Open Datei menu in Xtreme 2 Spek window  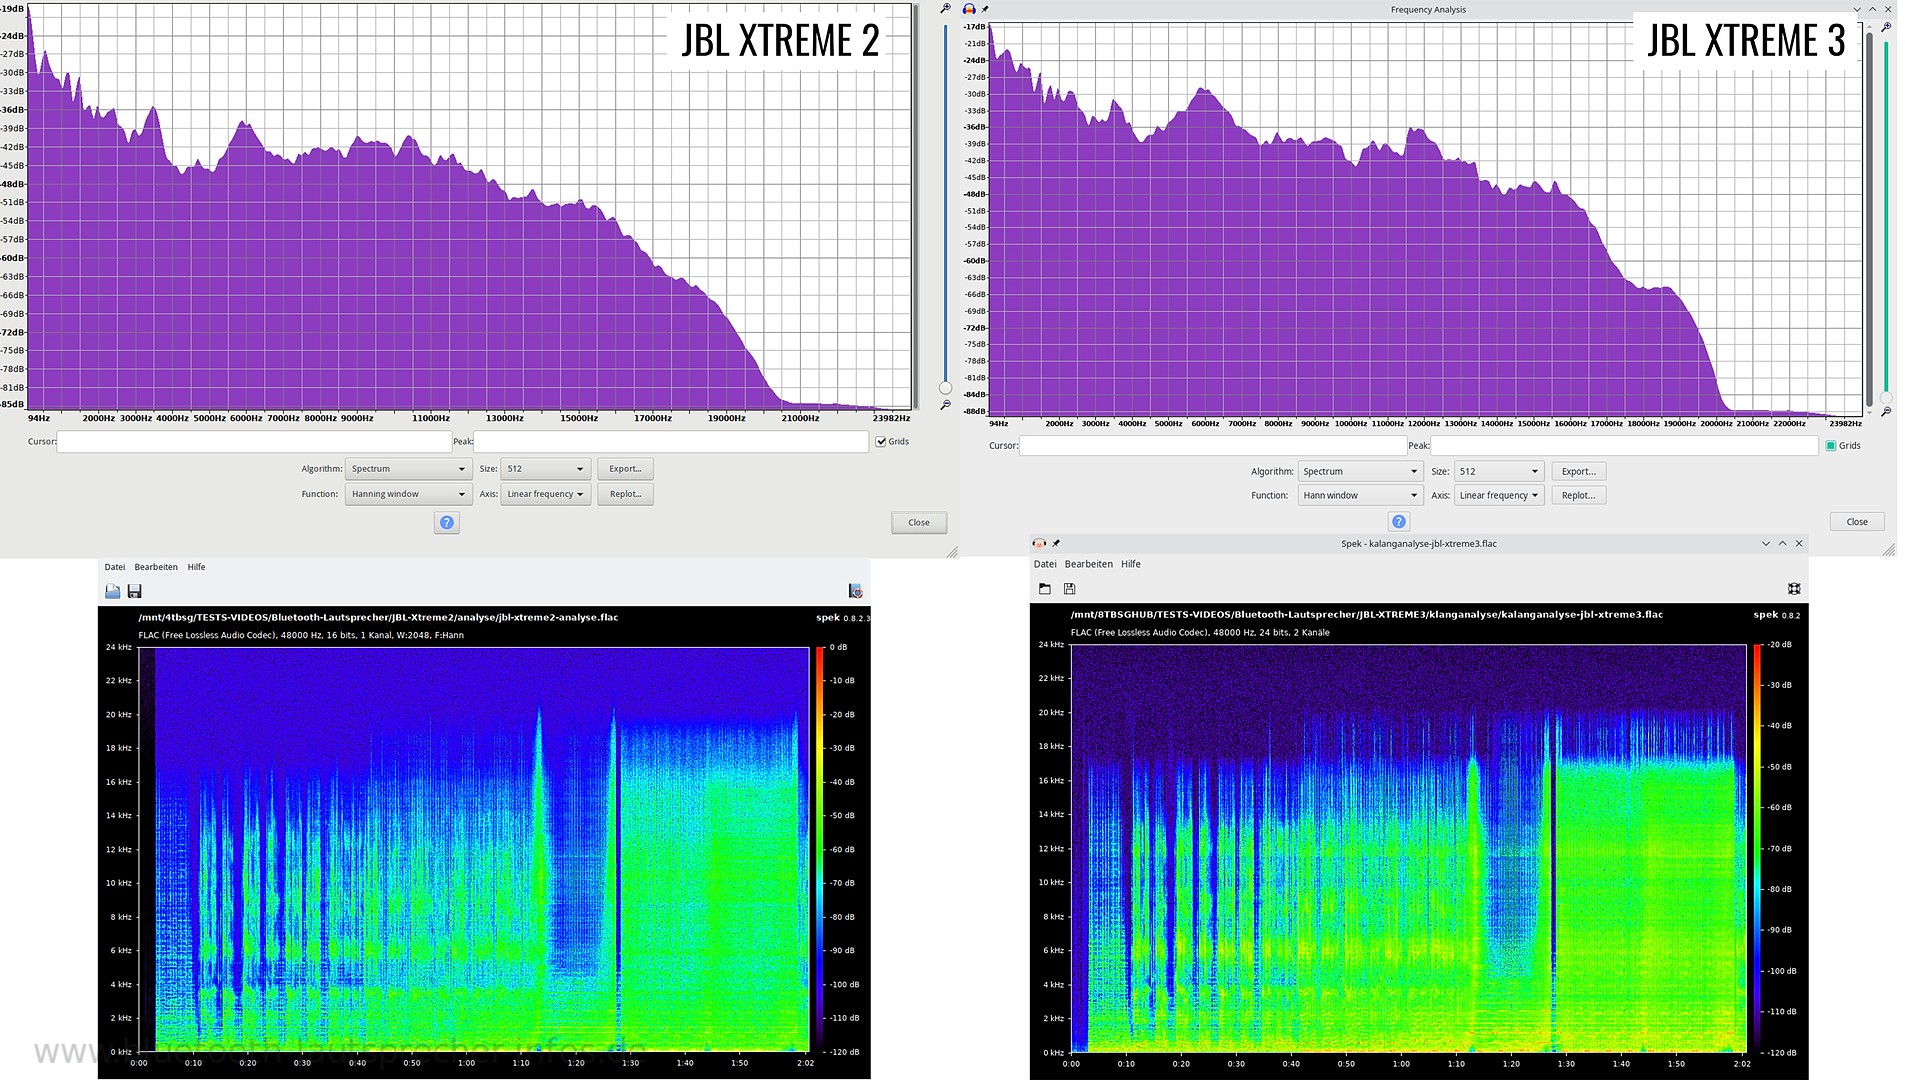[x=115, y=567]
